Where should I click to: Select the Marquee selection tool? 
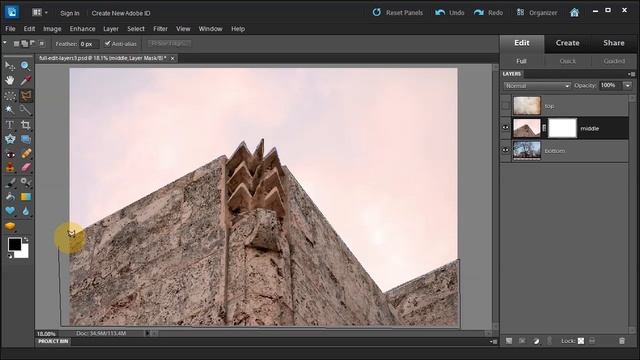point(10,96)
